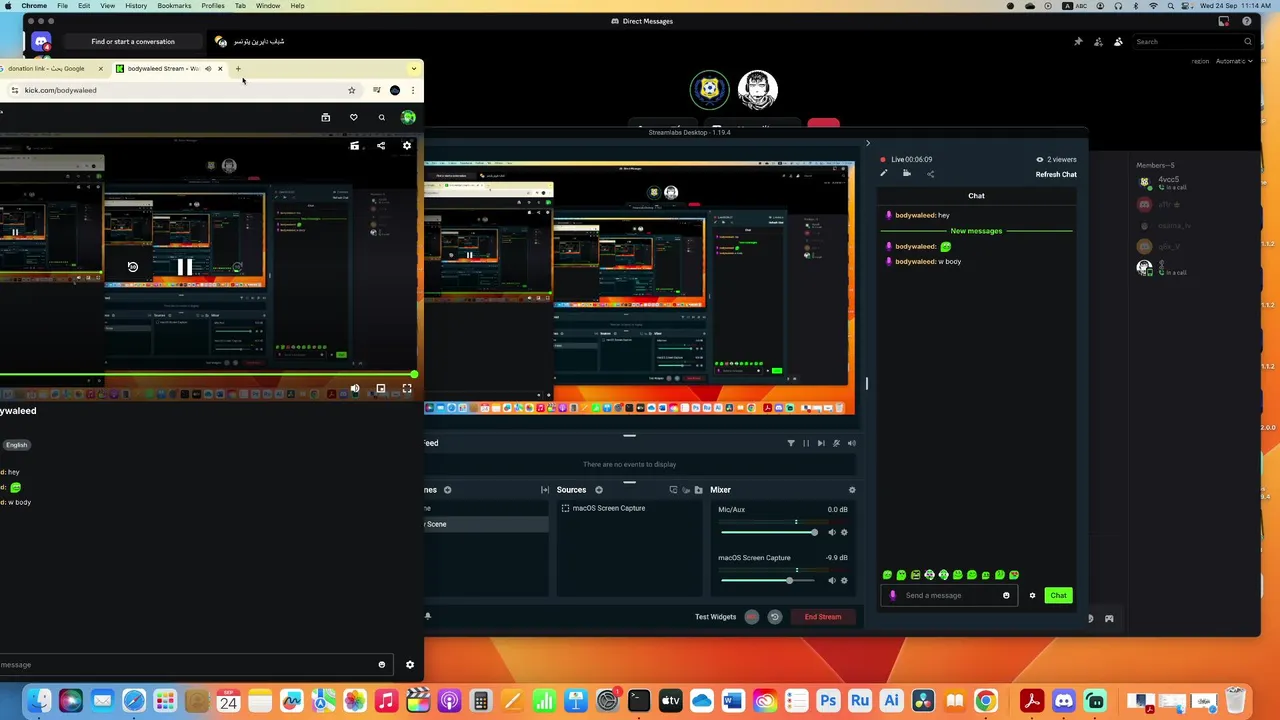
Task: Filter events in the mini feed
Action: pos(791,443)
